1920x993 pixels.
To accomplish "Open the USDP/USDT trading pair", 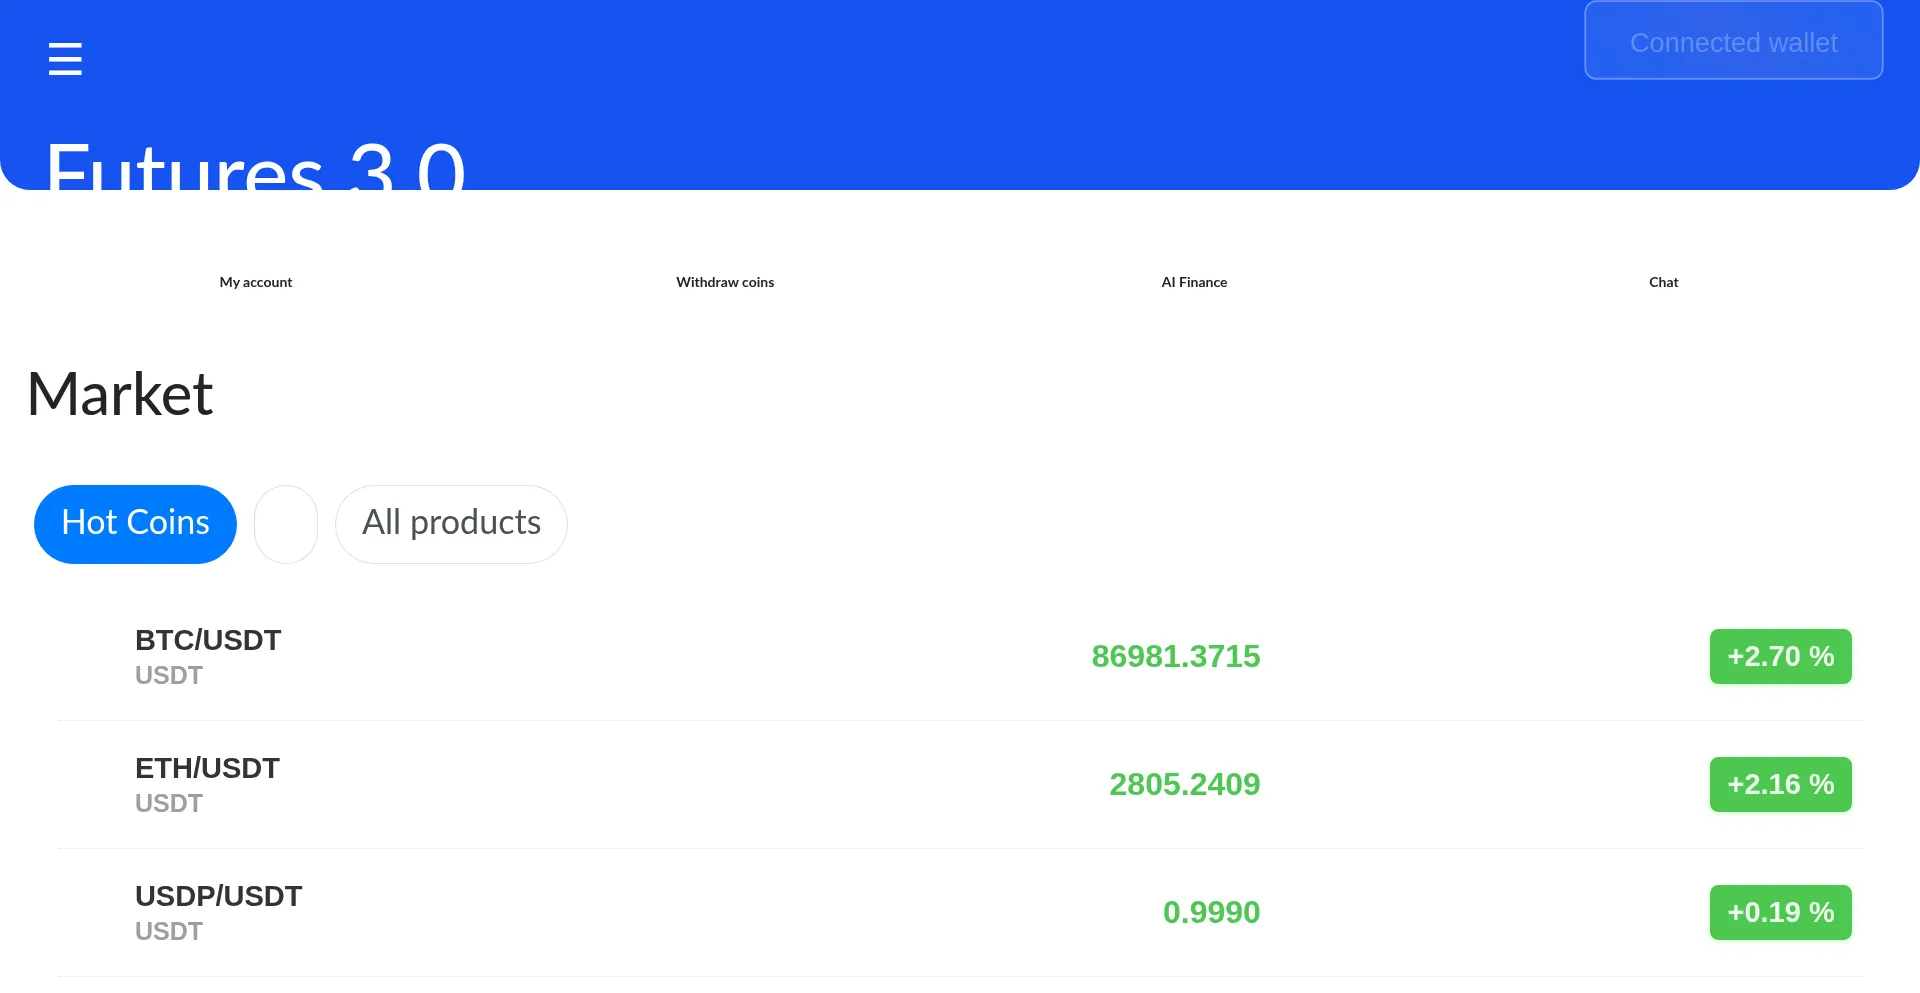I will click(x=218, y=896).
